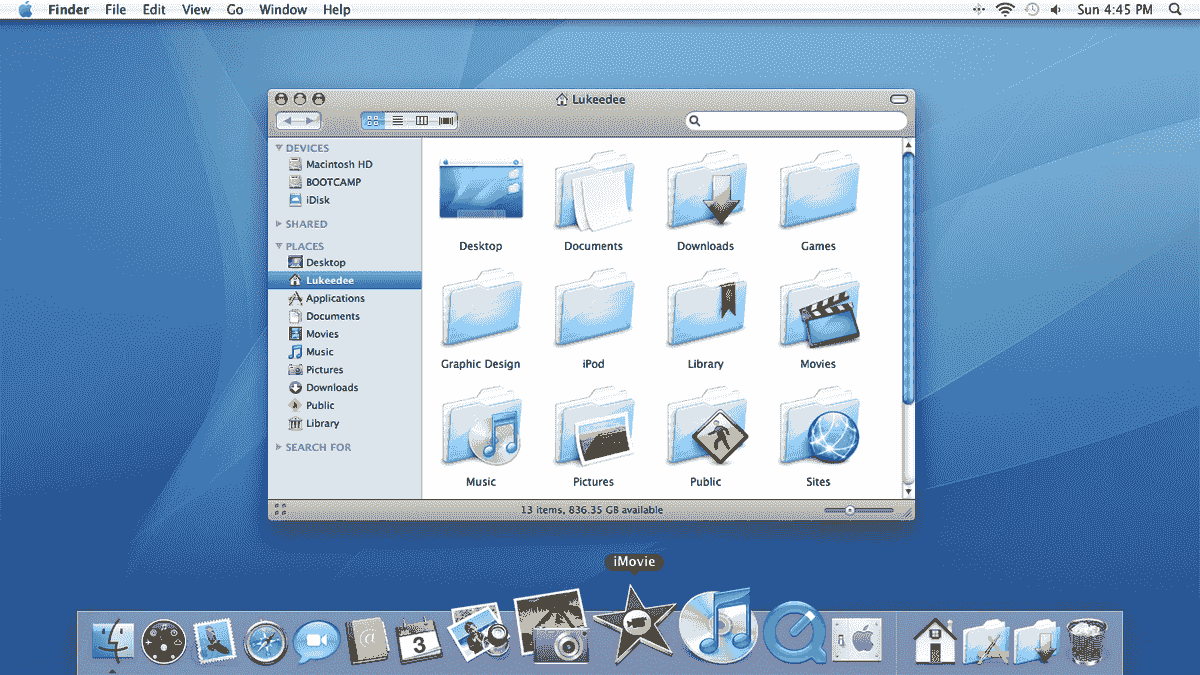Open the Edit menu
The image size is (1200, 675).
coord(154,10)
